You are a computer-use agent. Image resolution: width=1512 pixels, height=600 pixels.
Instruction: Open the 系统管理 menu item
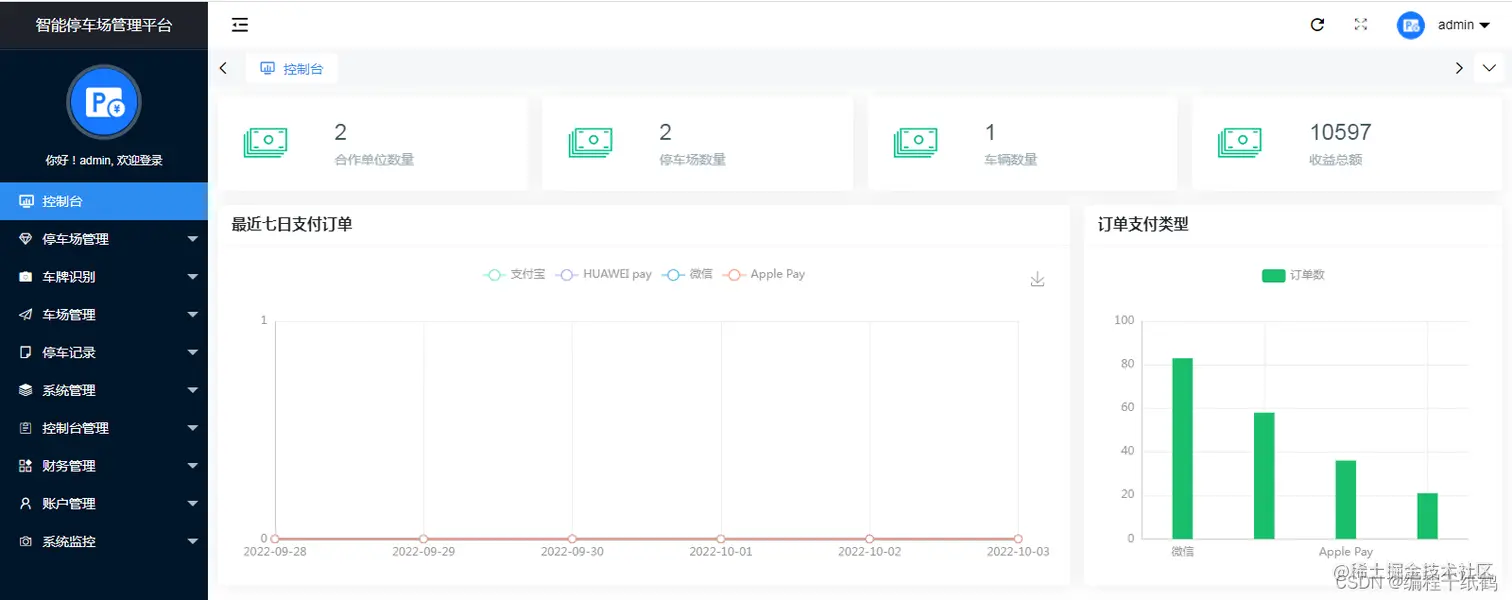point(104,391)
